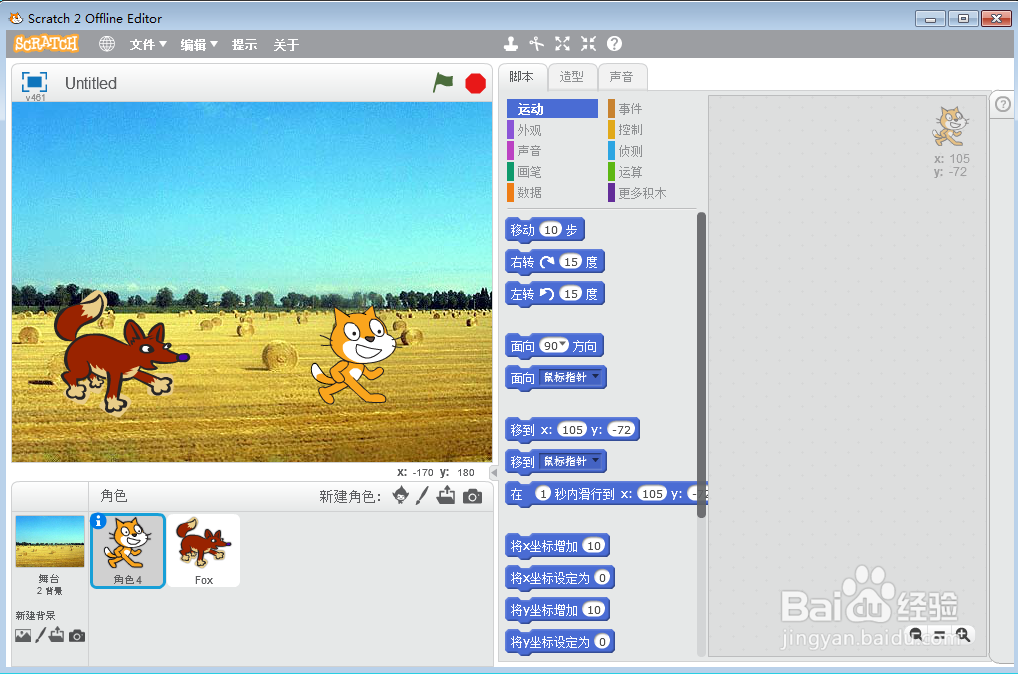The width and height of the screenshot is (1018, 674).
Task: Zoom out the scripts area
Action: click(x=916, y=634)
